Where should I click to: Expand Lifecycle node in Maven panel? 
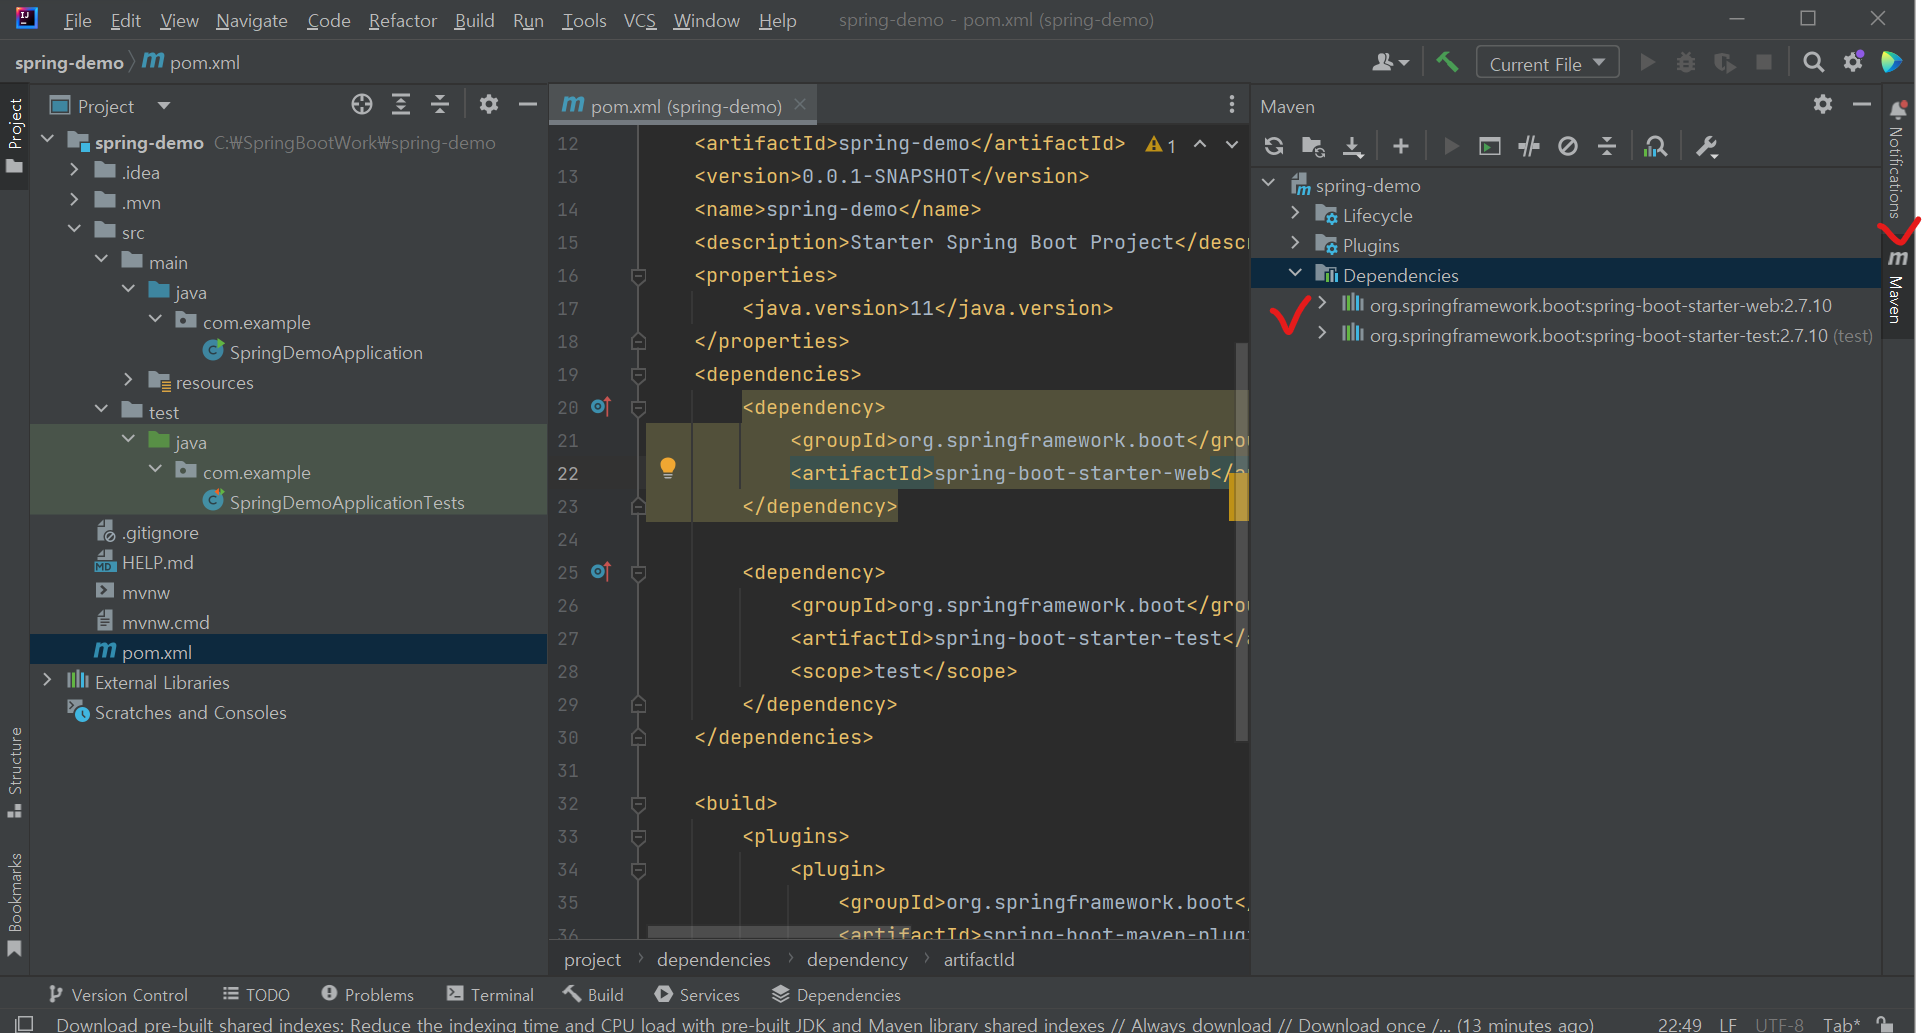click(x=1296, y=213)
